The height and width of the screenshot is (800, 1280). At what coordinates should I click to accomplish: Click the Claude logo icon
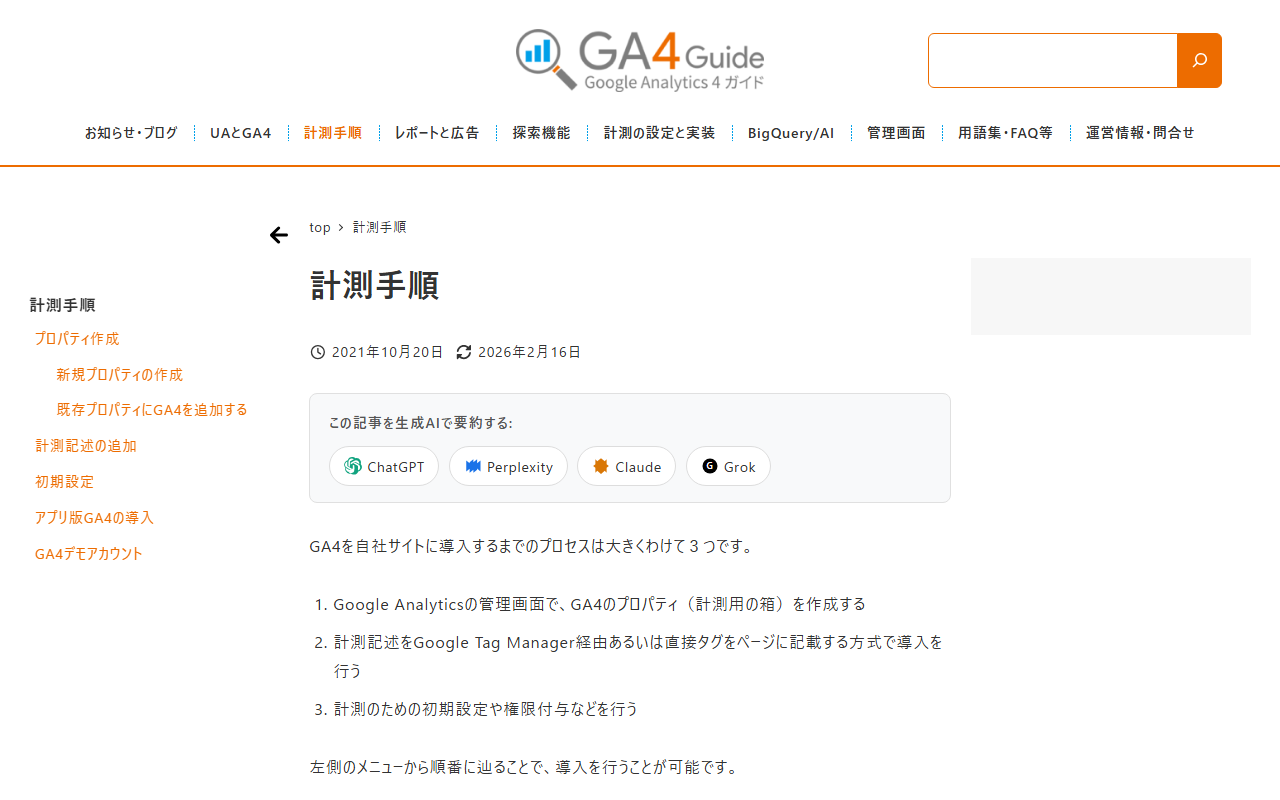coord(601,466)
